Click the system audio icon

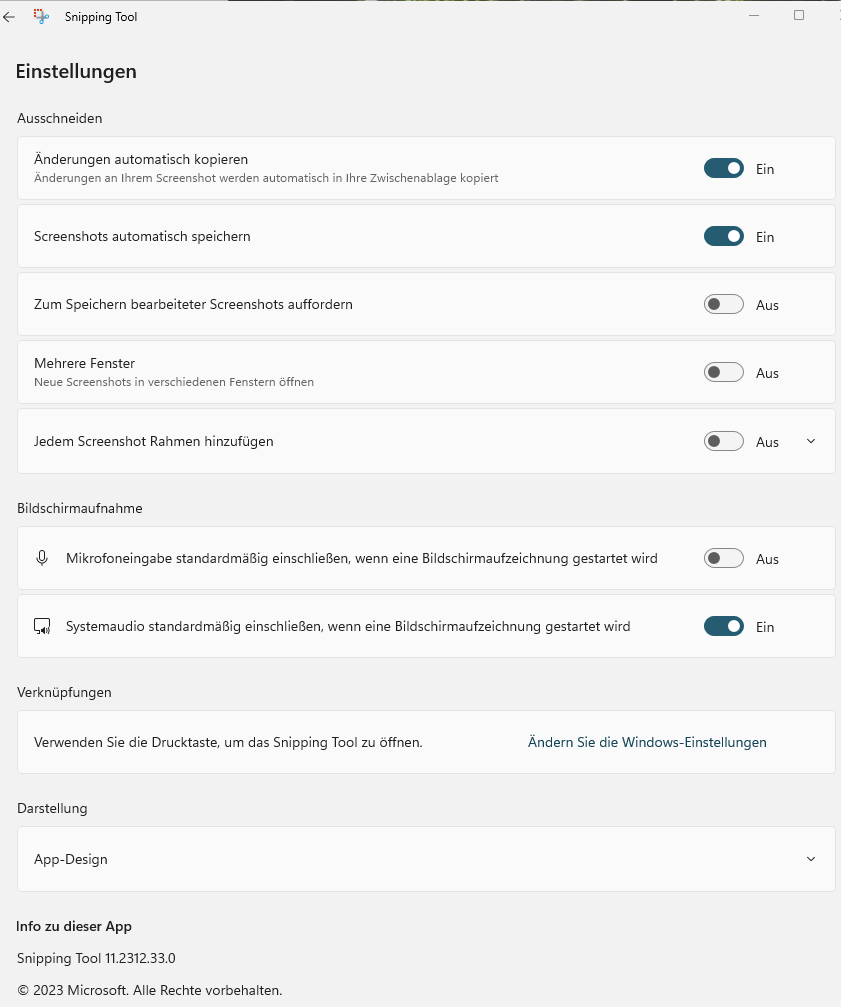(42, 627)
